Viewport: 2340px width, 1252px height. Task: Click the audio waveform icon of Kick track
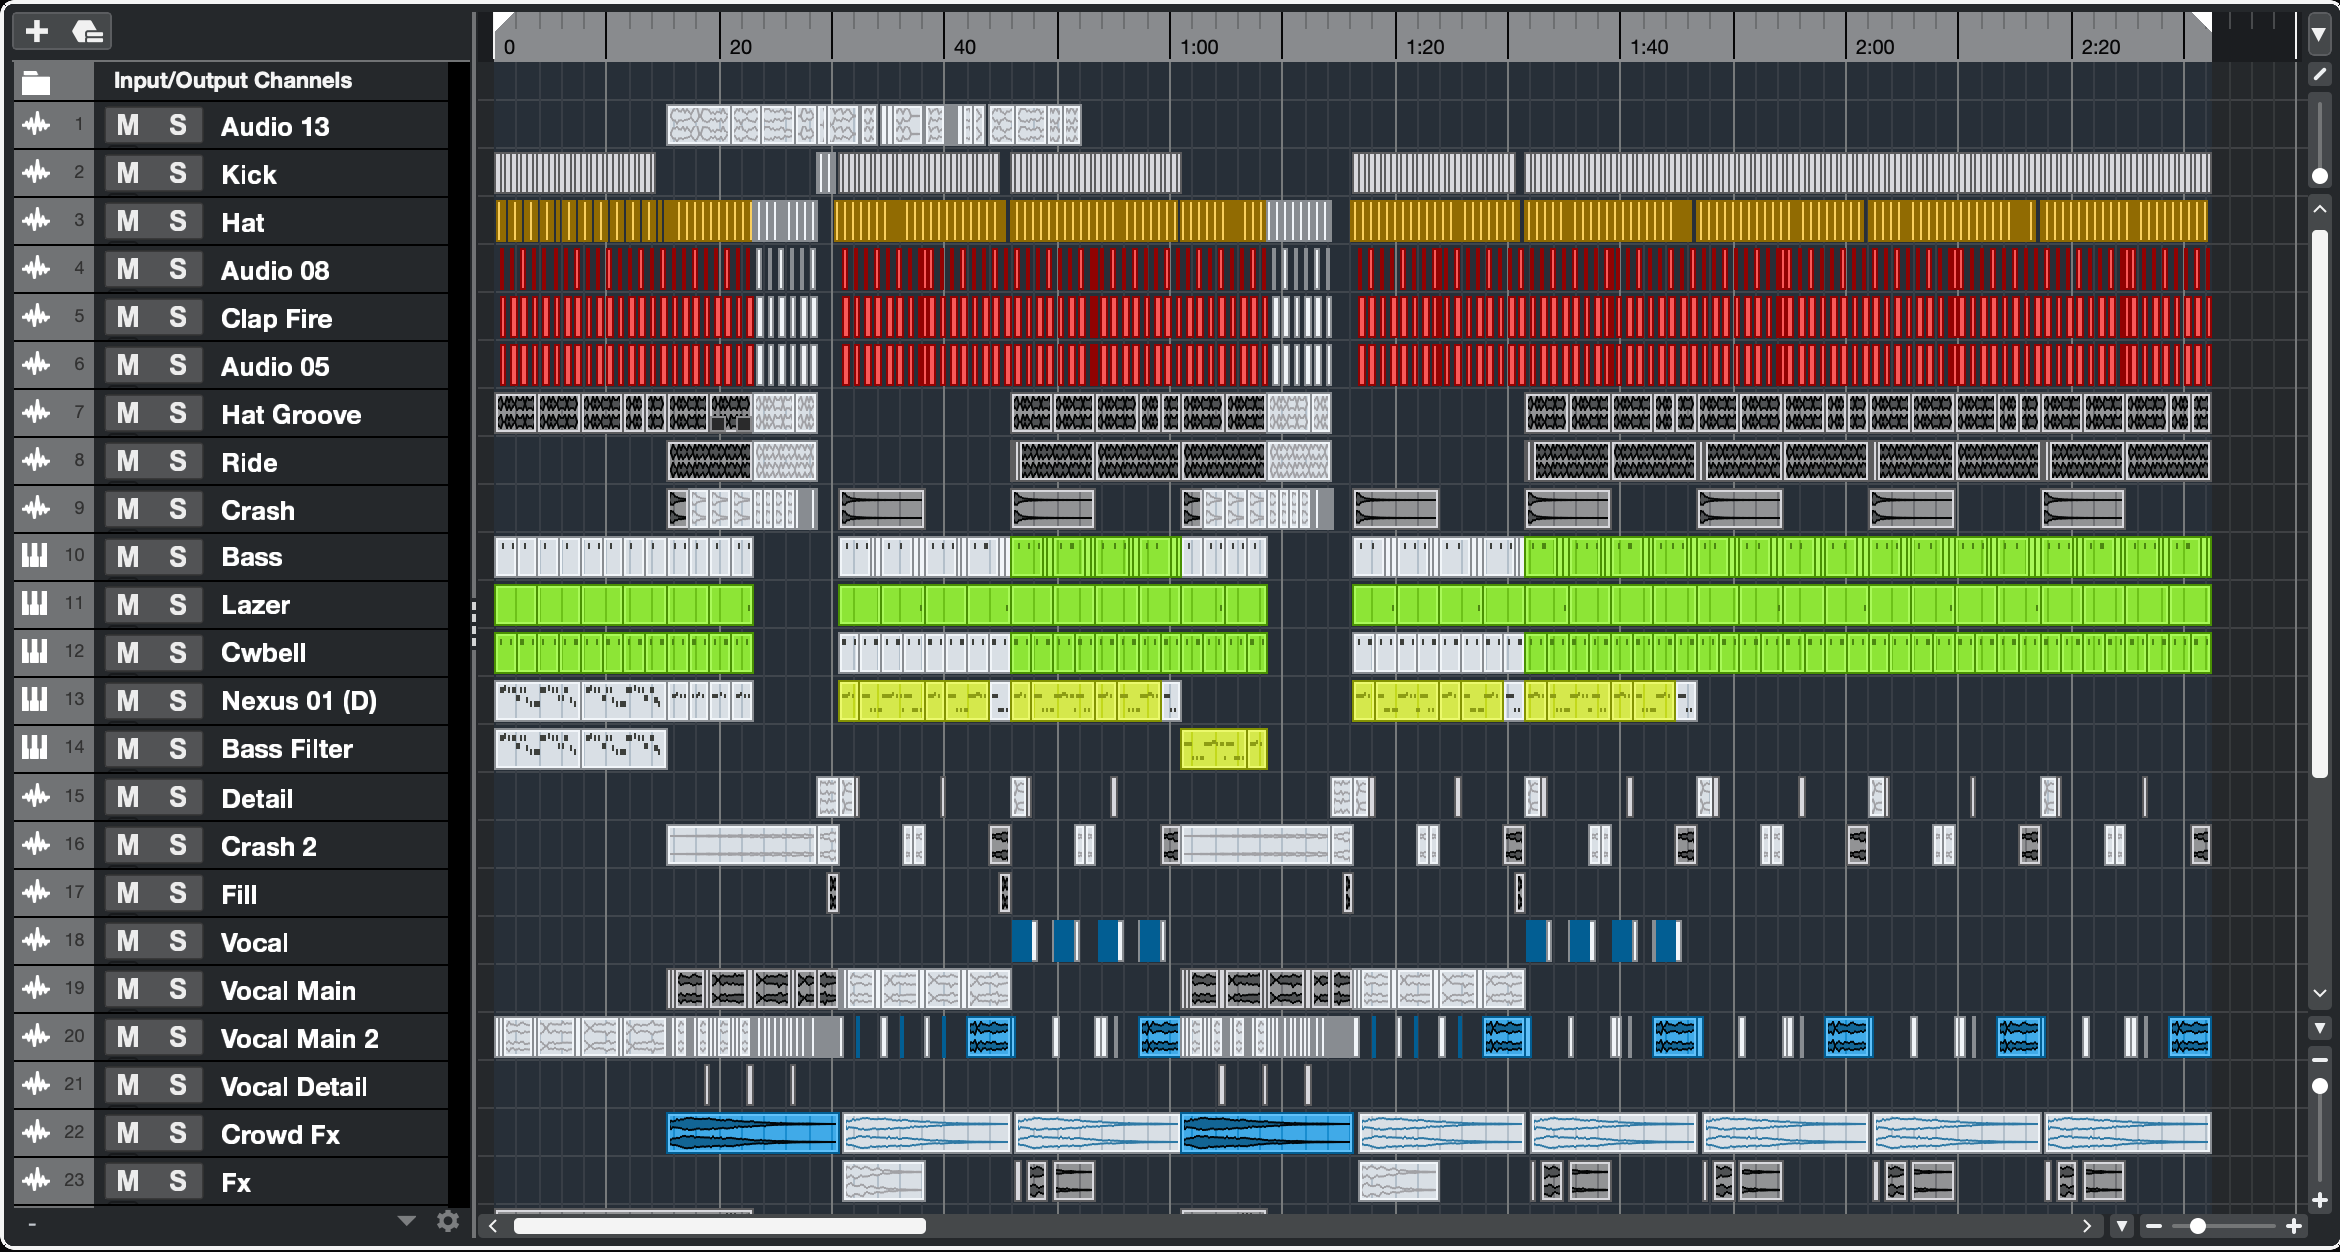[37, 173]
